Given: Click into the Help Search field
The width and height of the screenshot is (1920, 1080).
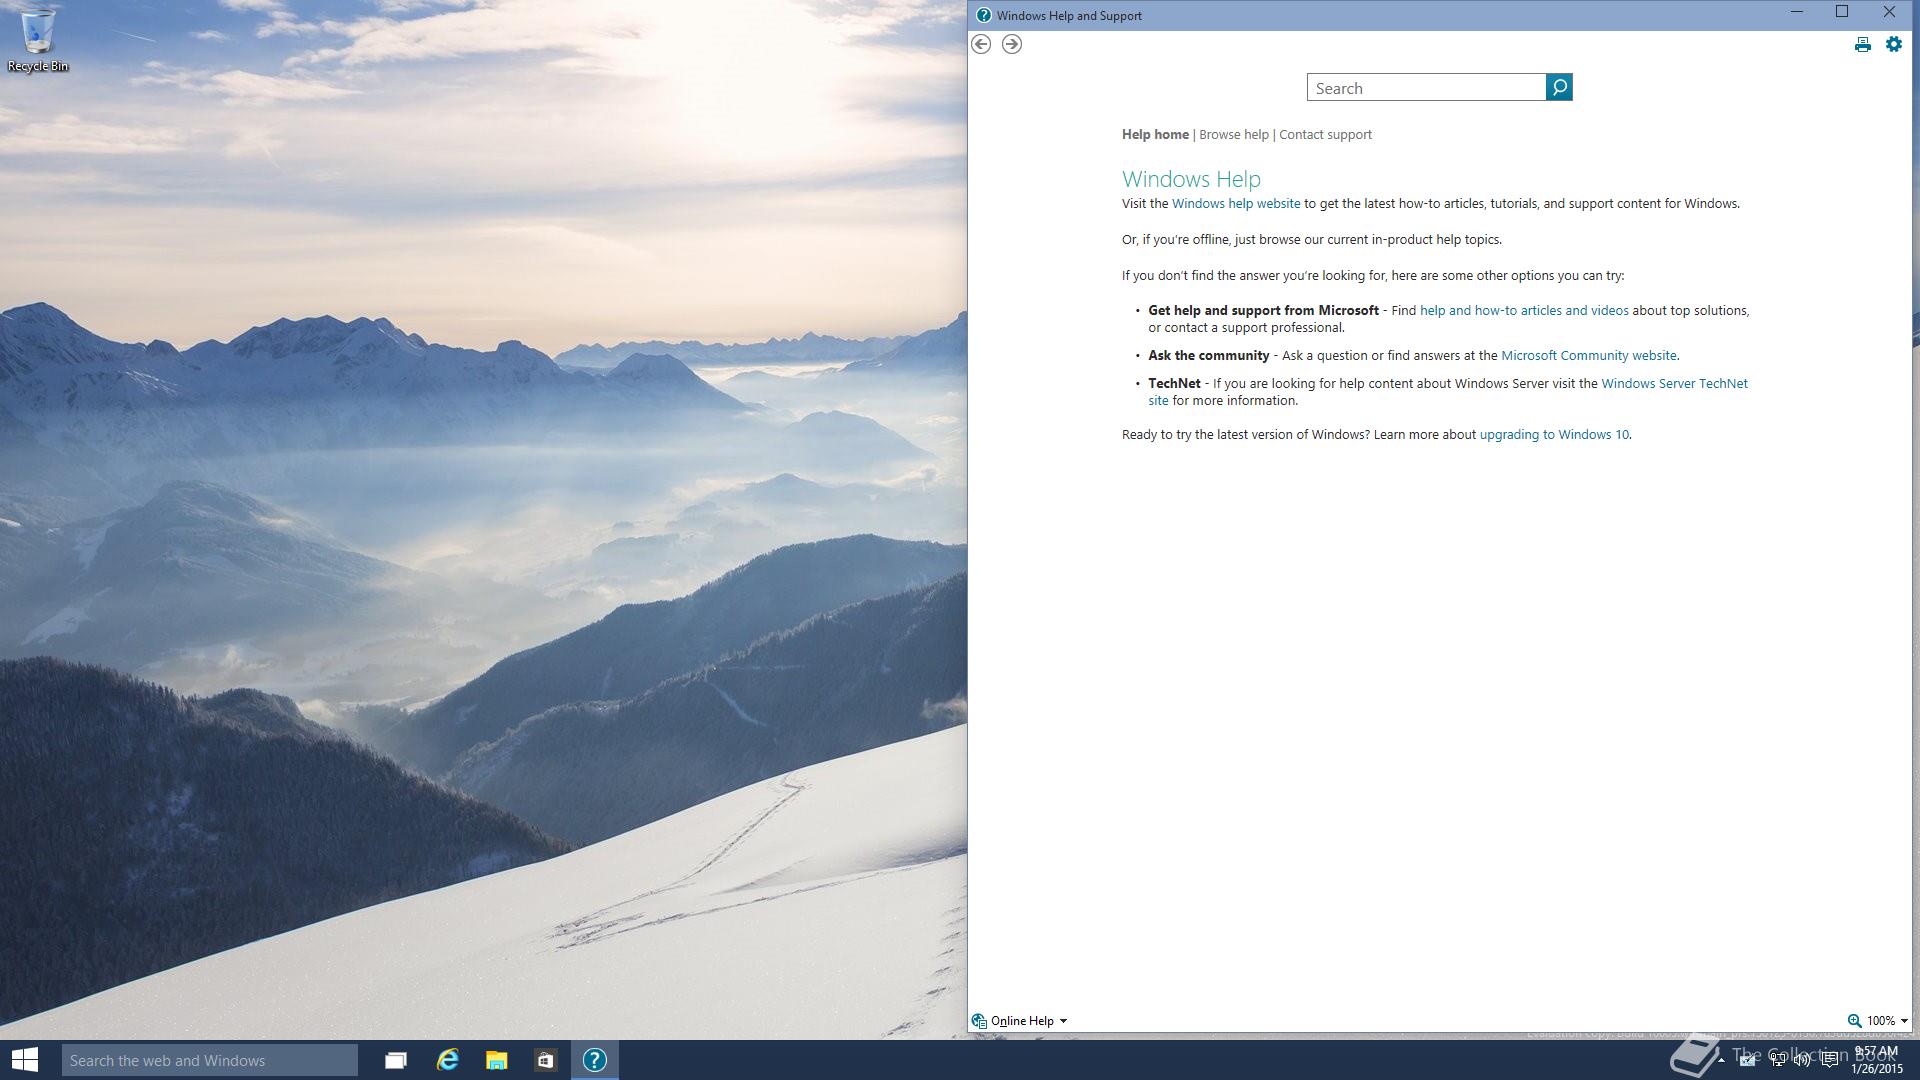Looking at the screenshot, I should tap(1426, 88).
